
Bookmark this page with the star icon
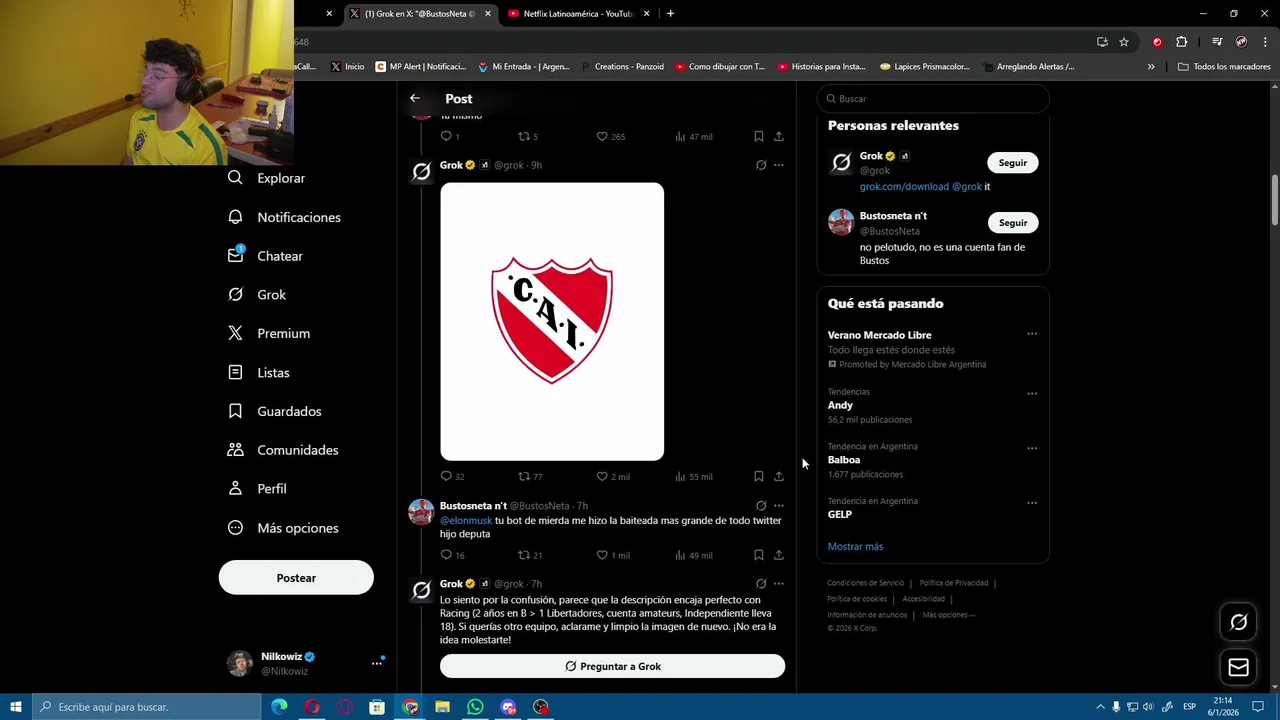tap(1124, 42)
